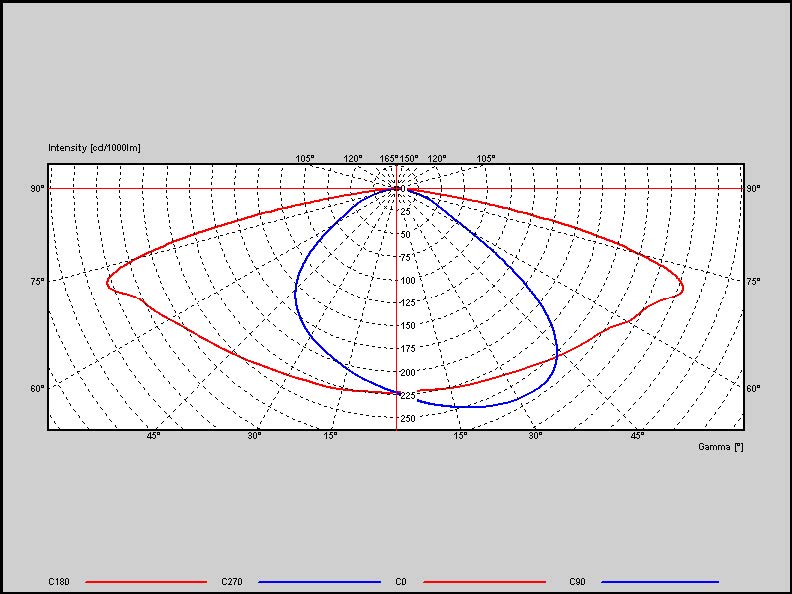Click the Intensity [cd/1000lm] axis title
Screen dimensions: 792x594
tap(94, 148)
